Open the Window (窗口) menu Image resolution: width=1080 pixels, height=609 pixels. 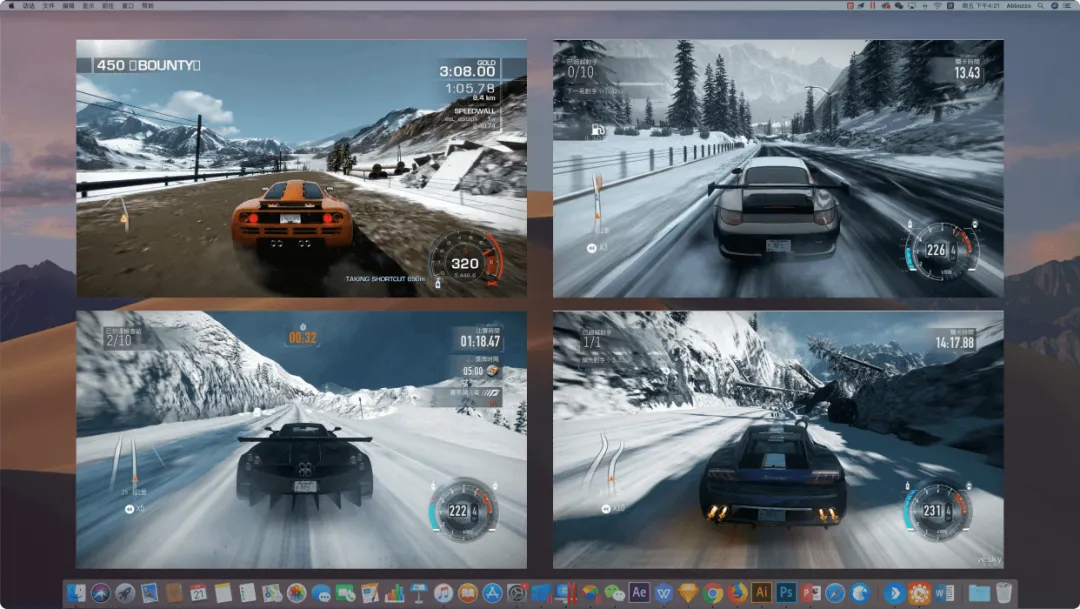tap(128, 6)
